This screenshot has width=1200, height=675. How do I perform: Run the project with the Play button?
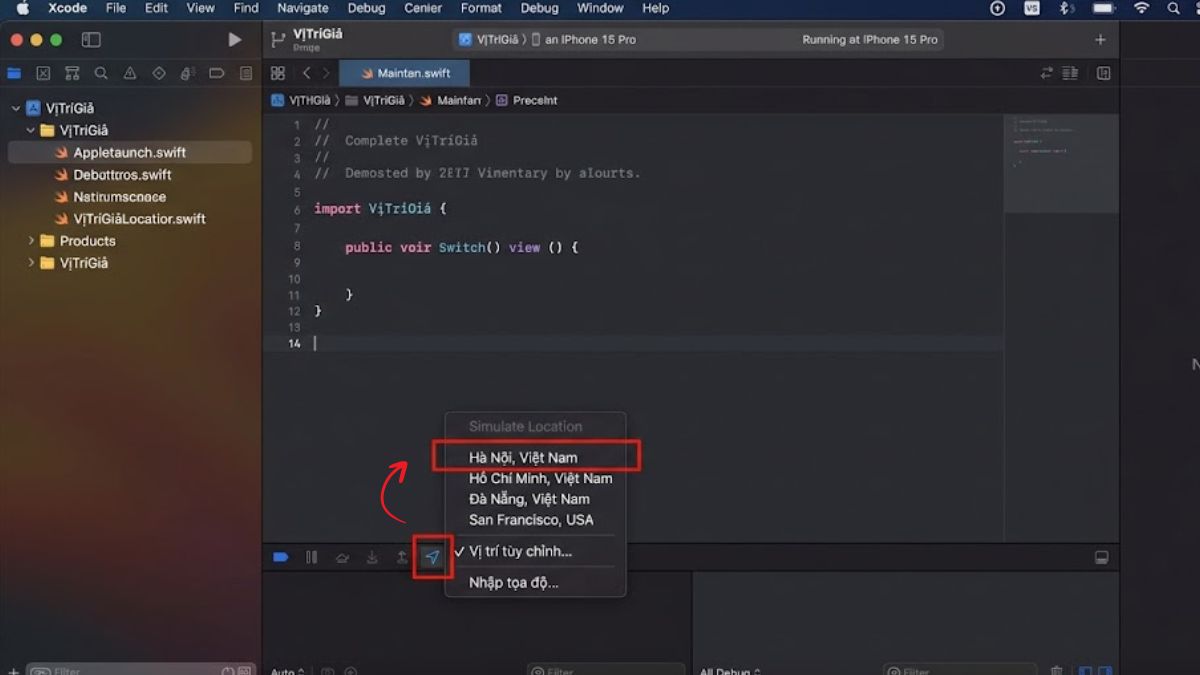234,40
